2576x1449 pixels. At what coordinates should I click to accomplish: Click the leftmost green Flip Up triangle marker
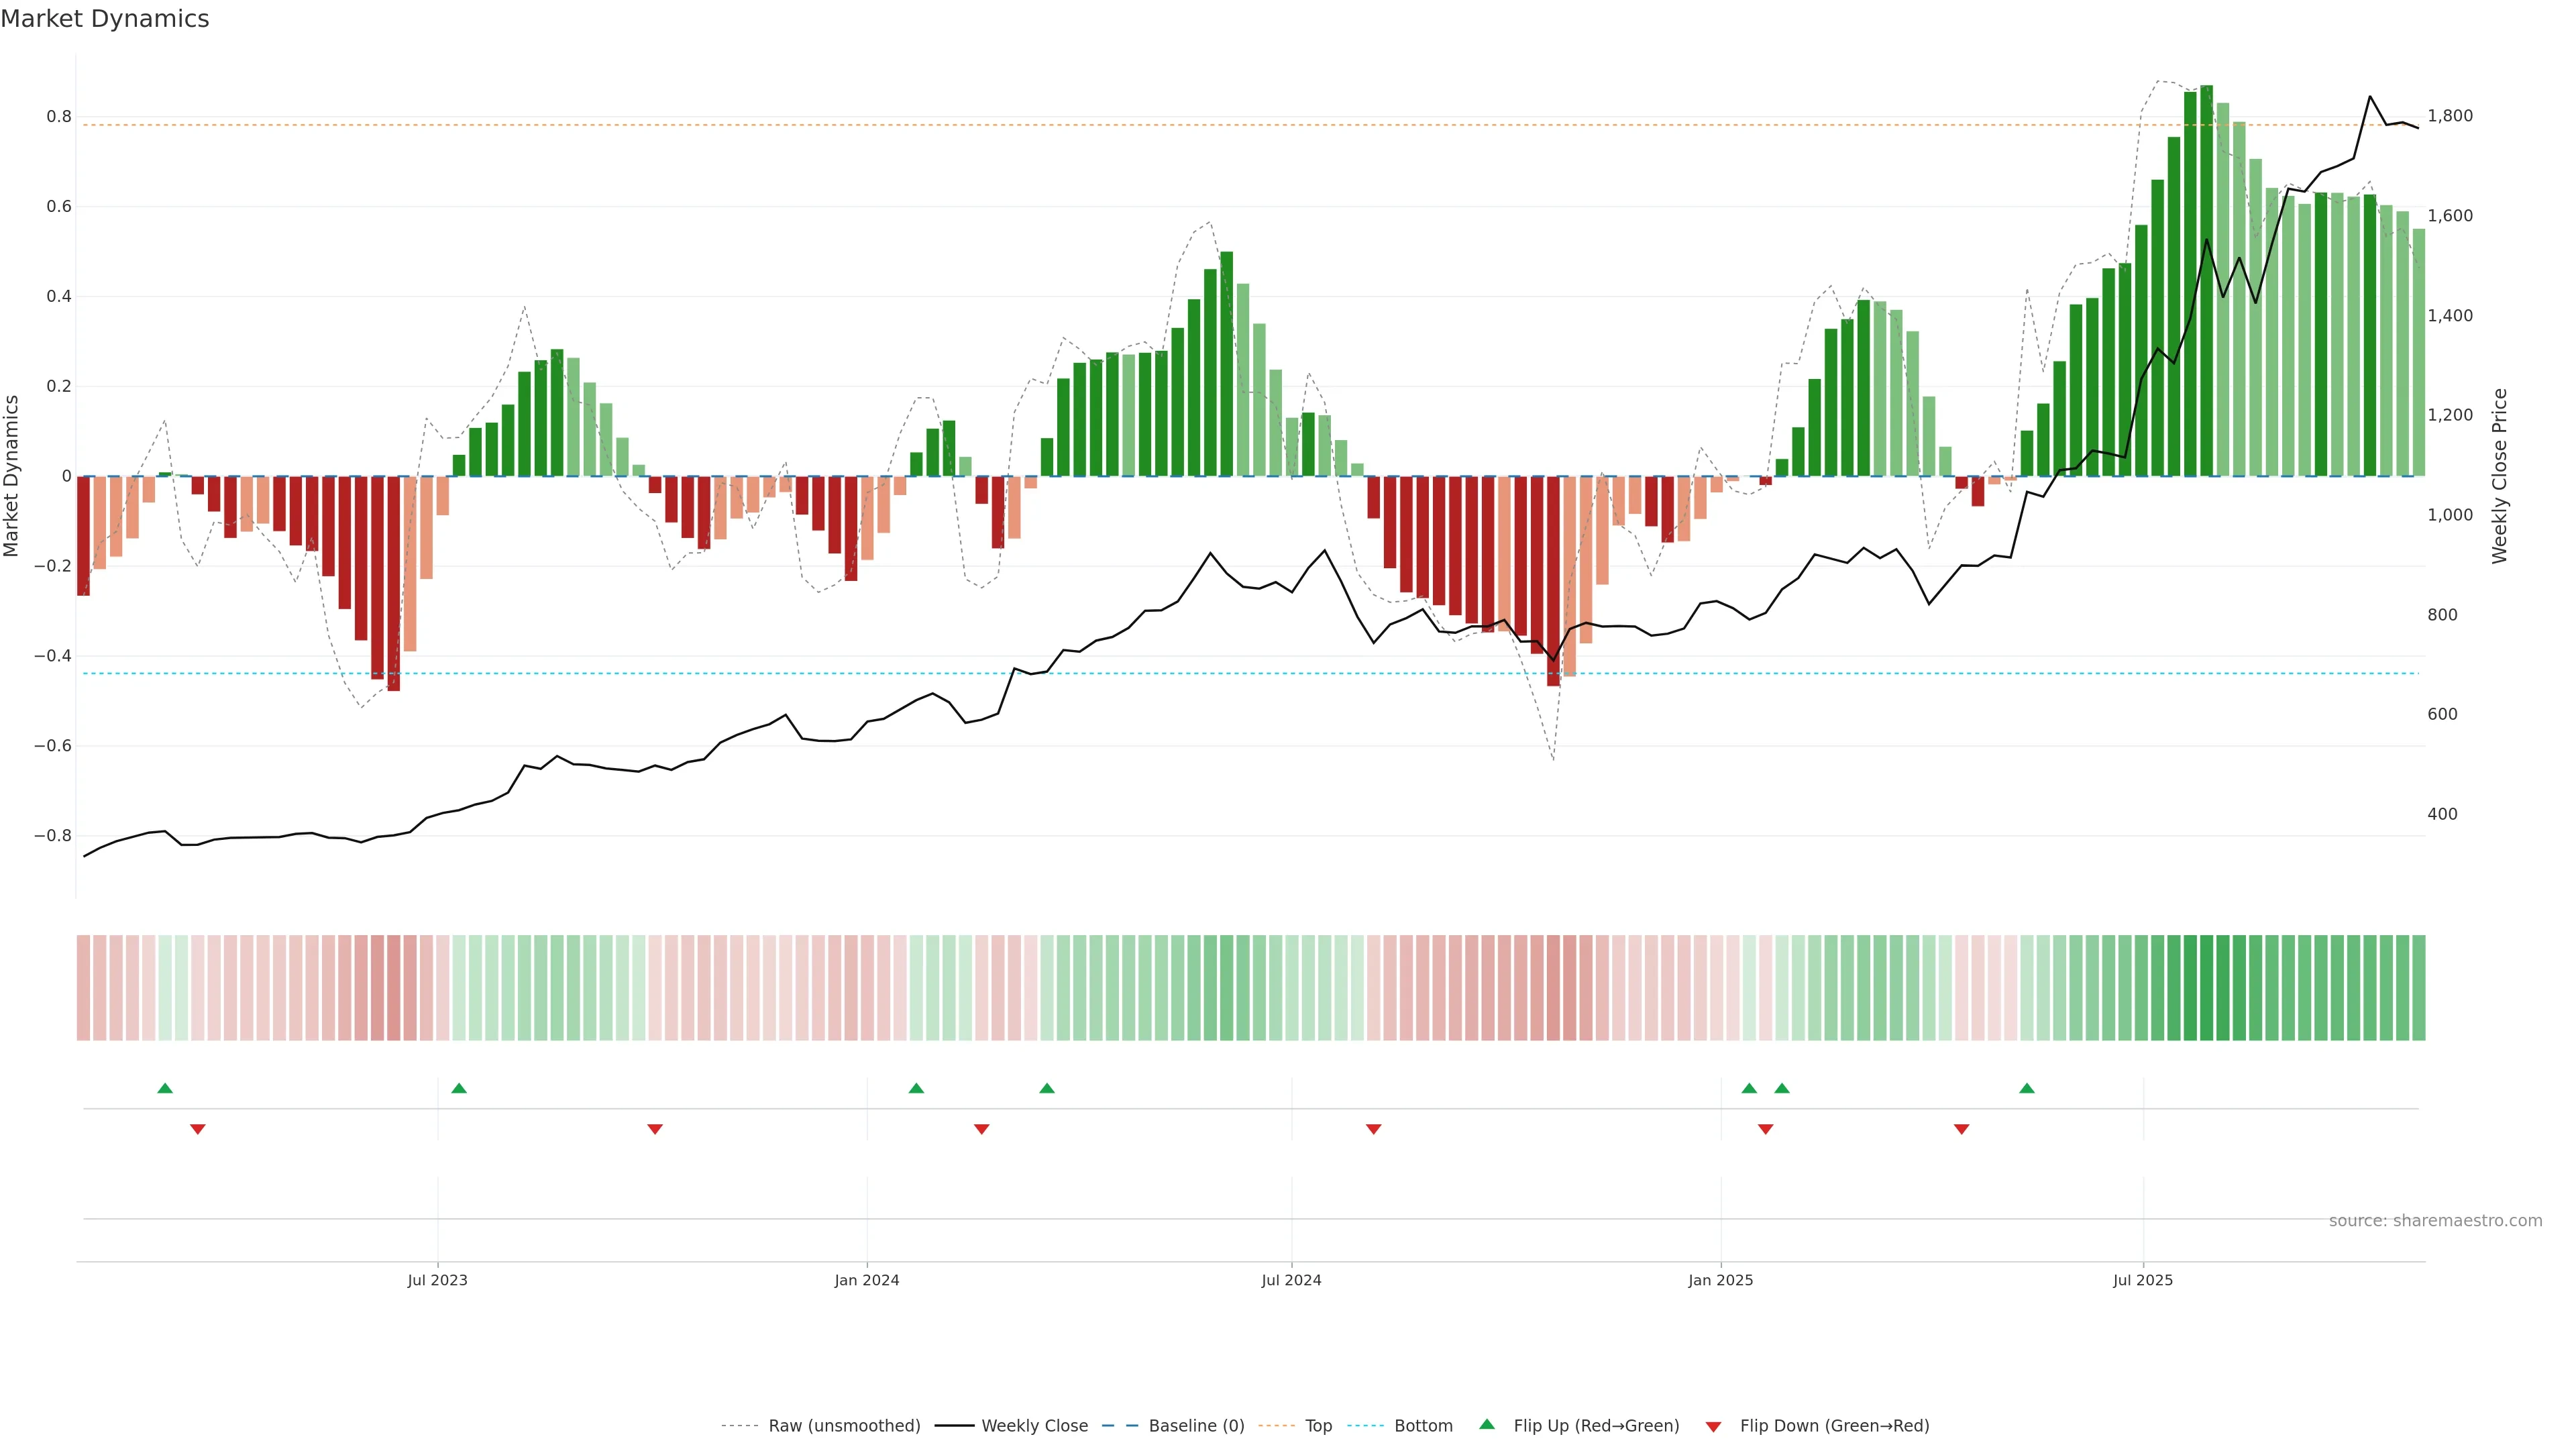coord(165,1088)
